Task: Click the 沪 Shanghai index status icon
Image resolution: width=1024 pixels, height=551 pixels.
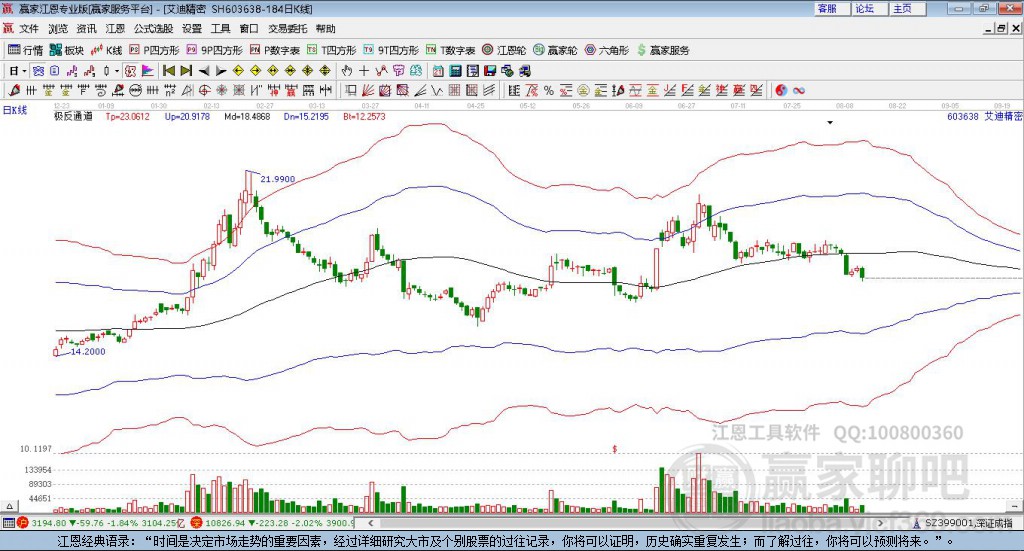Action: click(22, 522)
